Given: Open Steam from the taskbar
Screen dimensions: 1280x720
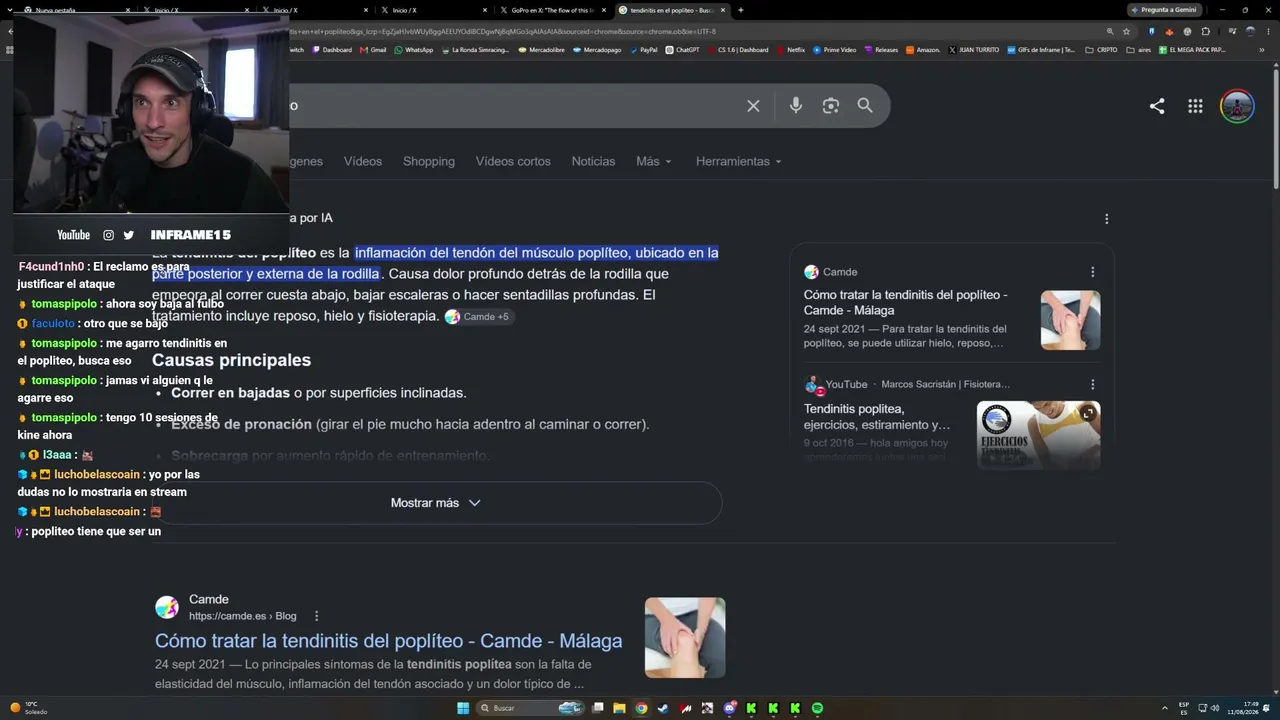Looking at the screenshot, I should point(663,708).
